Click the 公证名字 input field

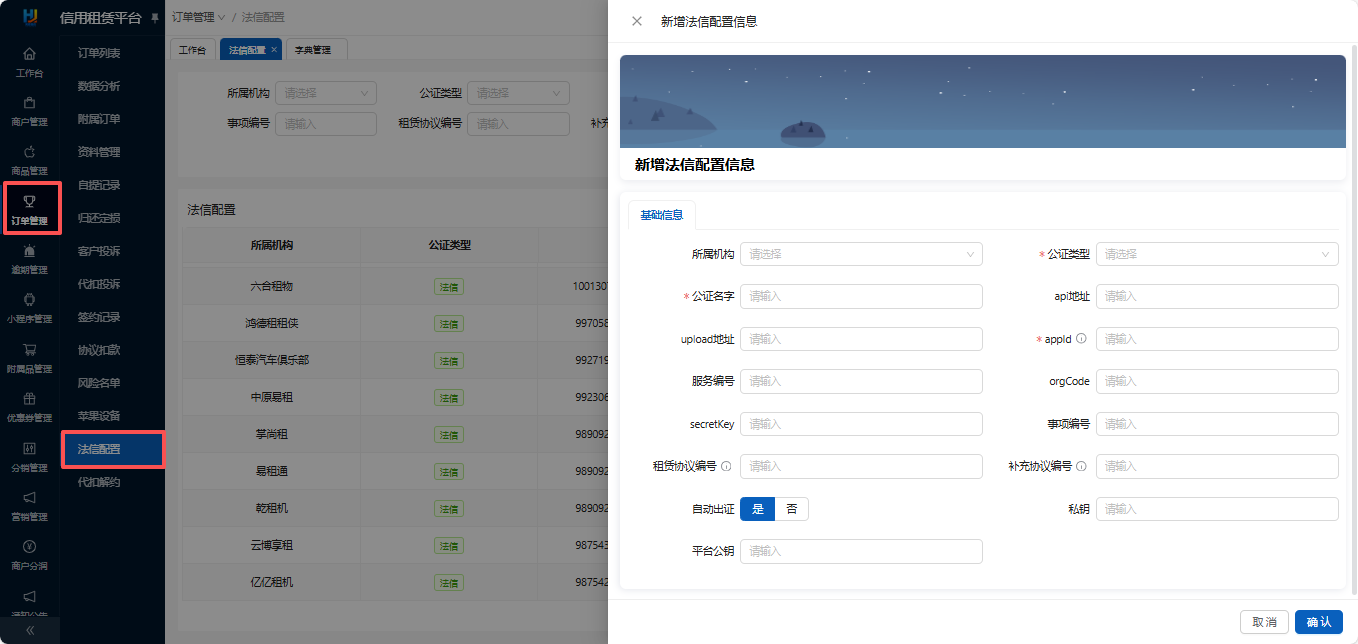pos(861,296)
